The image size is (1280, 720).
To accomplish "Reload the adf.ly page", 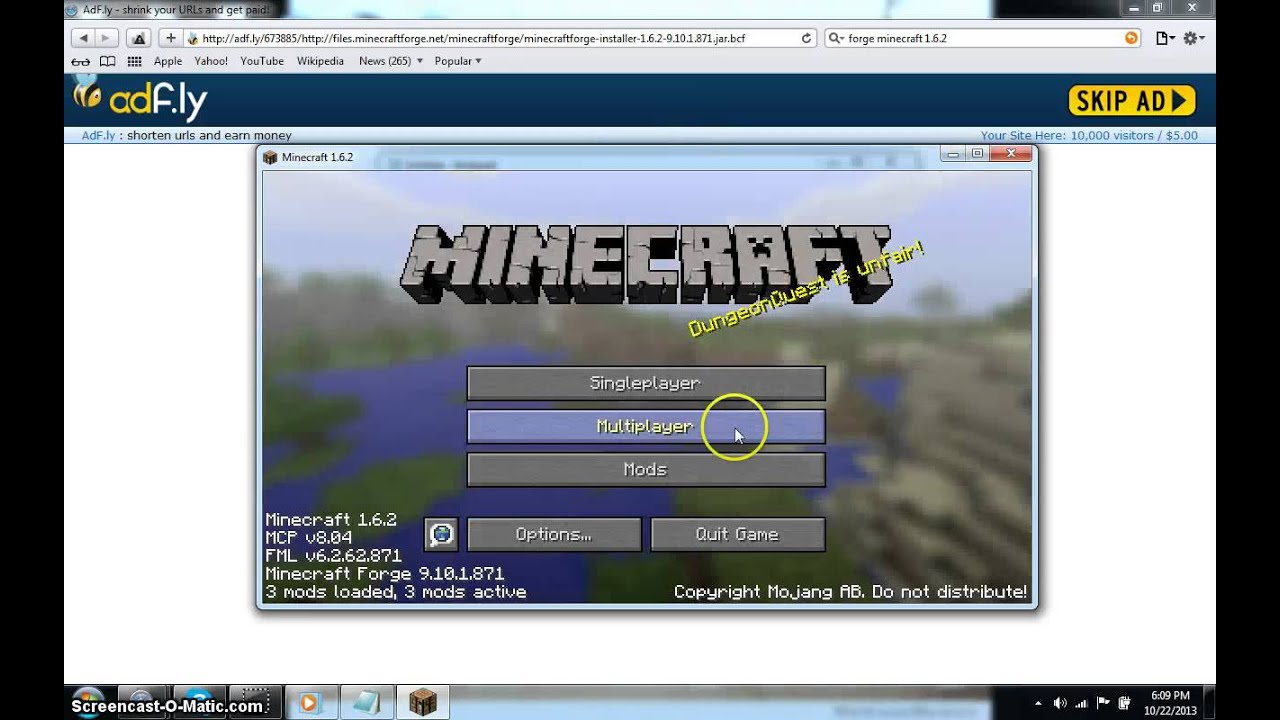I will [806, 38].
